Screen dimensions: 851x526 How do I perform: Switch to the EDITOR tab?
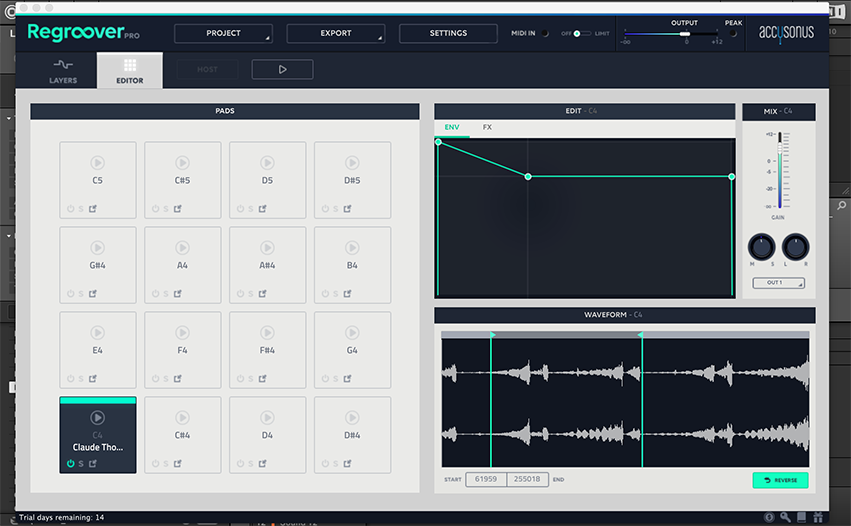(x=130, y=71)
